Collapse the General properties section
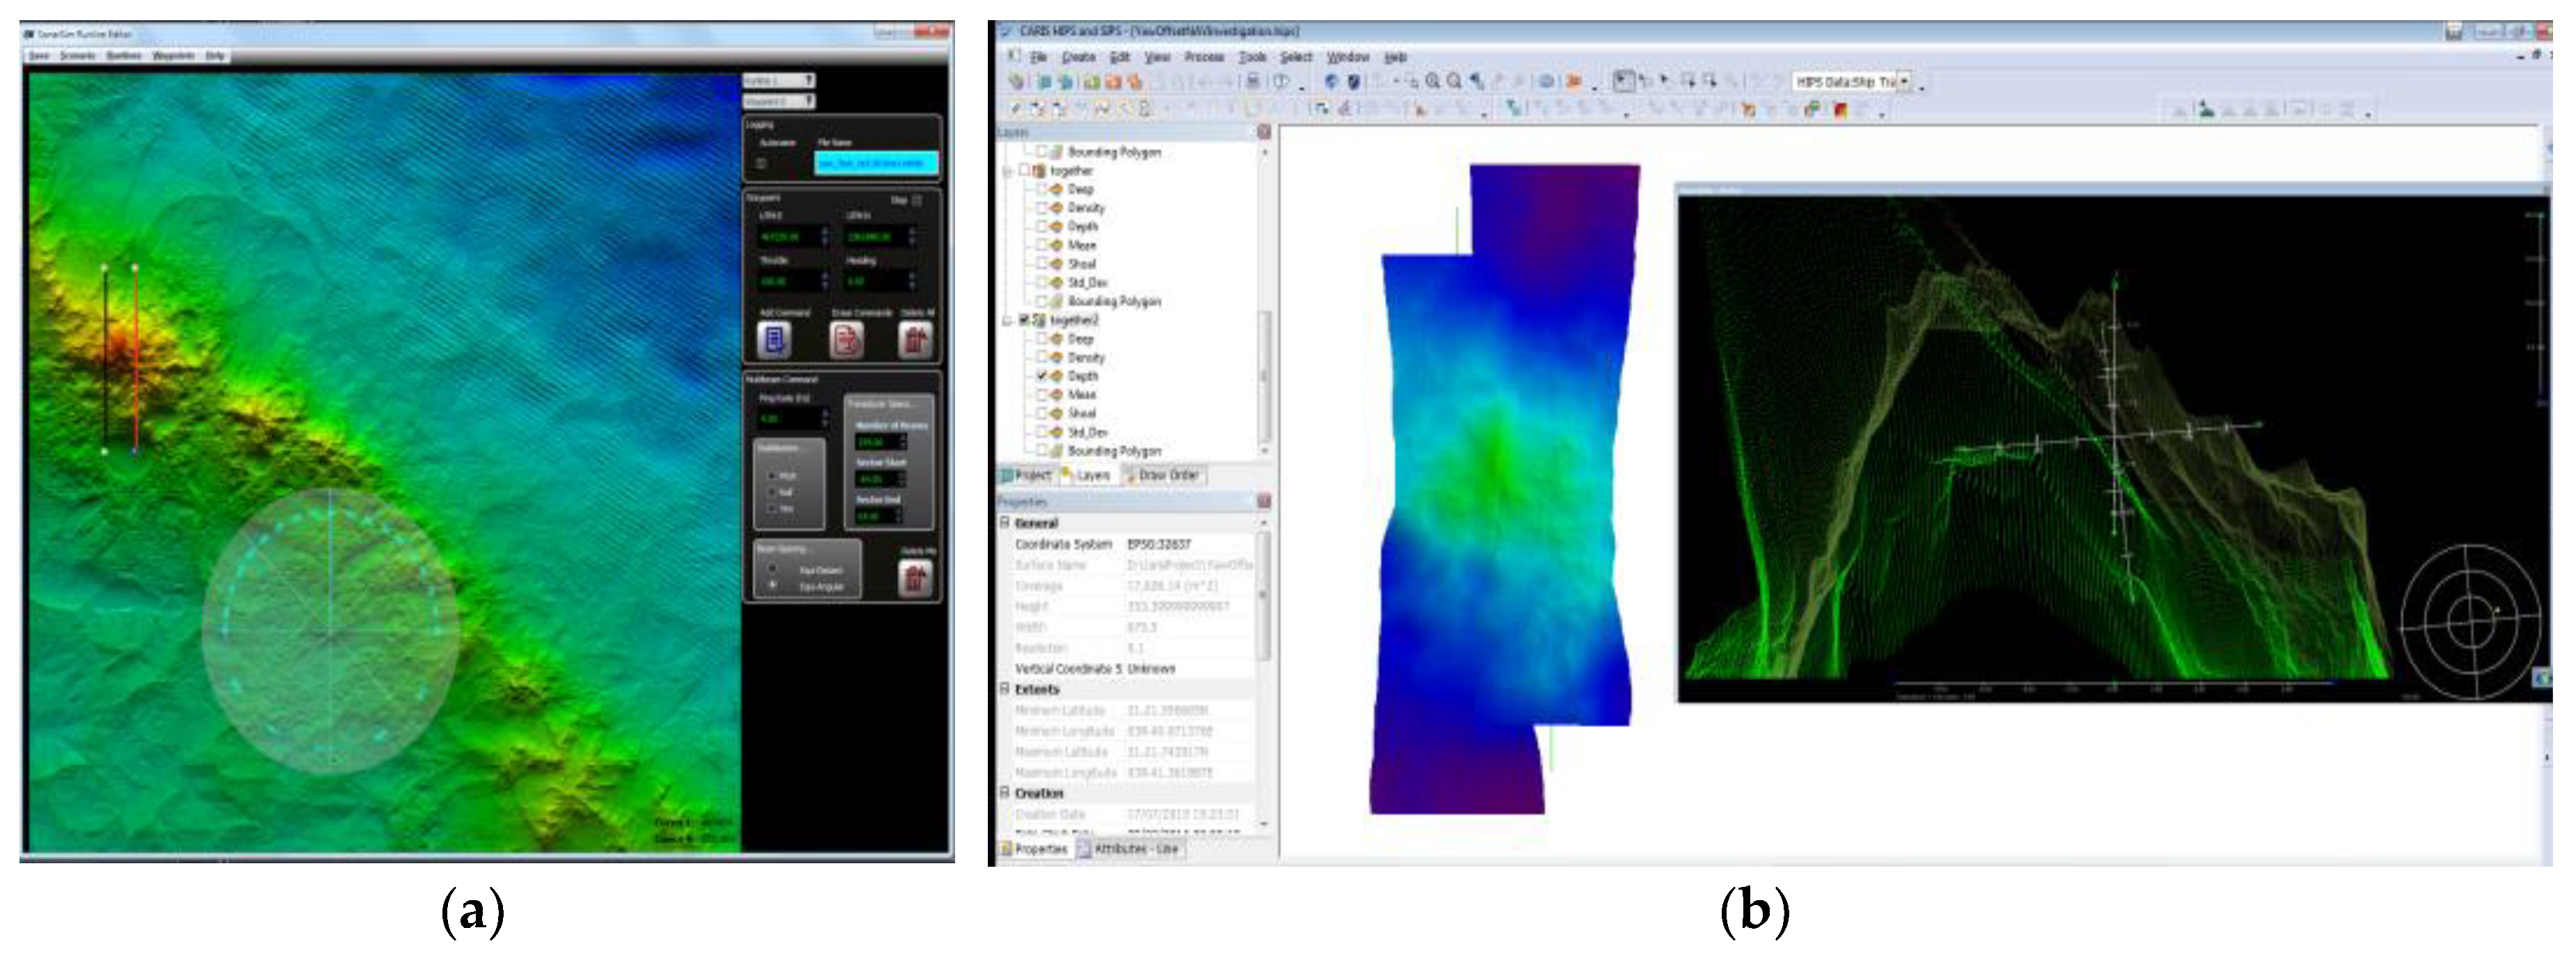Viewport: 2576px width, 969px height. (1005, 523)
